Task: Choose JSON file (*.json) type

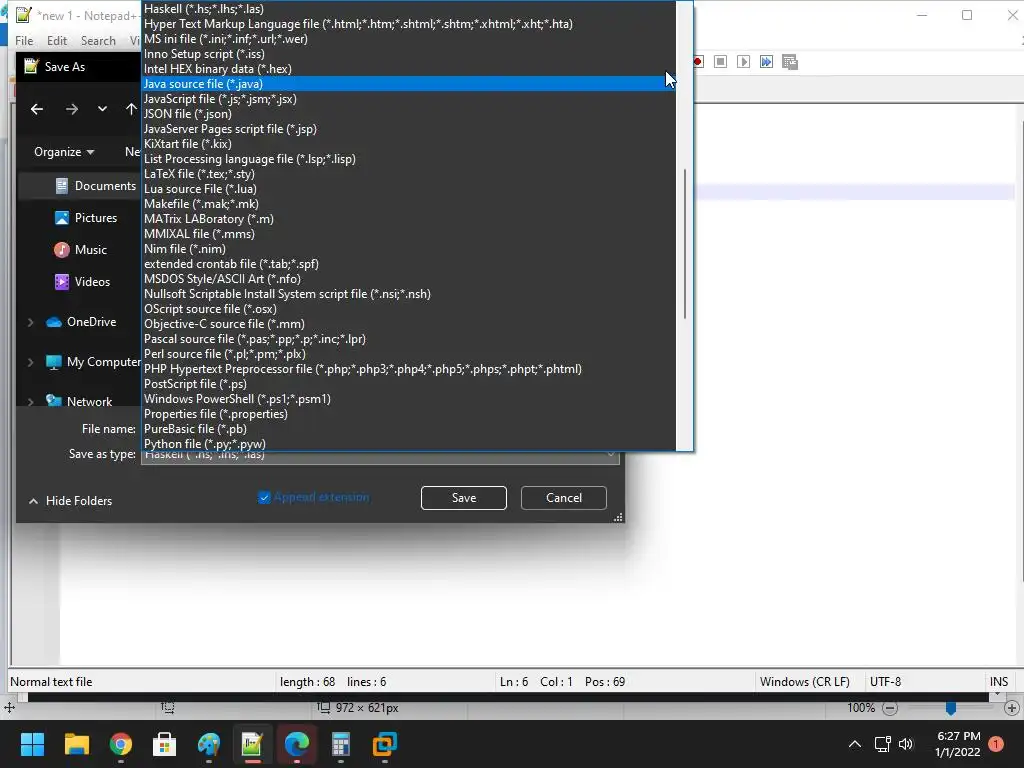Action: click(x=409, y=114)
